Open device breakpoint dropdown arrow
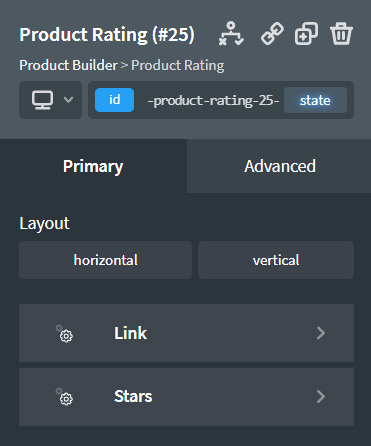 click(68, 100)
